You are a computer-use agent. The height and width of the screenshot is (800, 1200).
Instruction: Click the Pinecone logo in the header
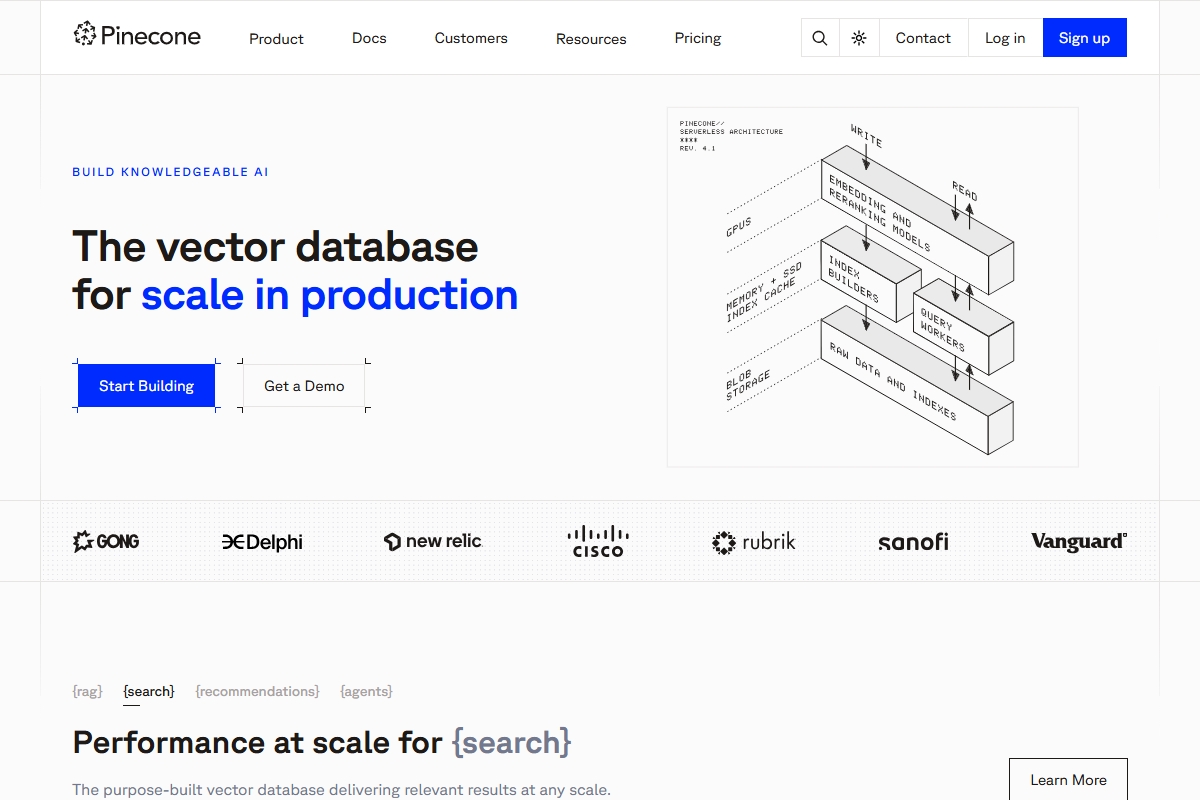tap(137, 36)
